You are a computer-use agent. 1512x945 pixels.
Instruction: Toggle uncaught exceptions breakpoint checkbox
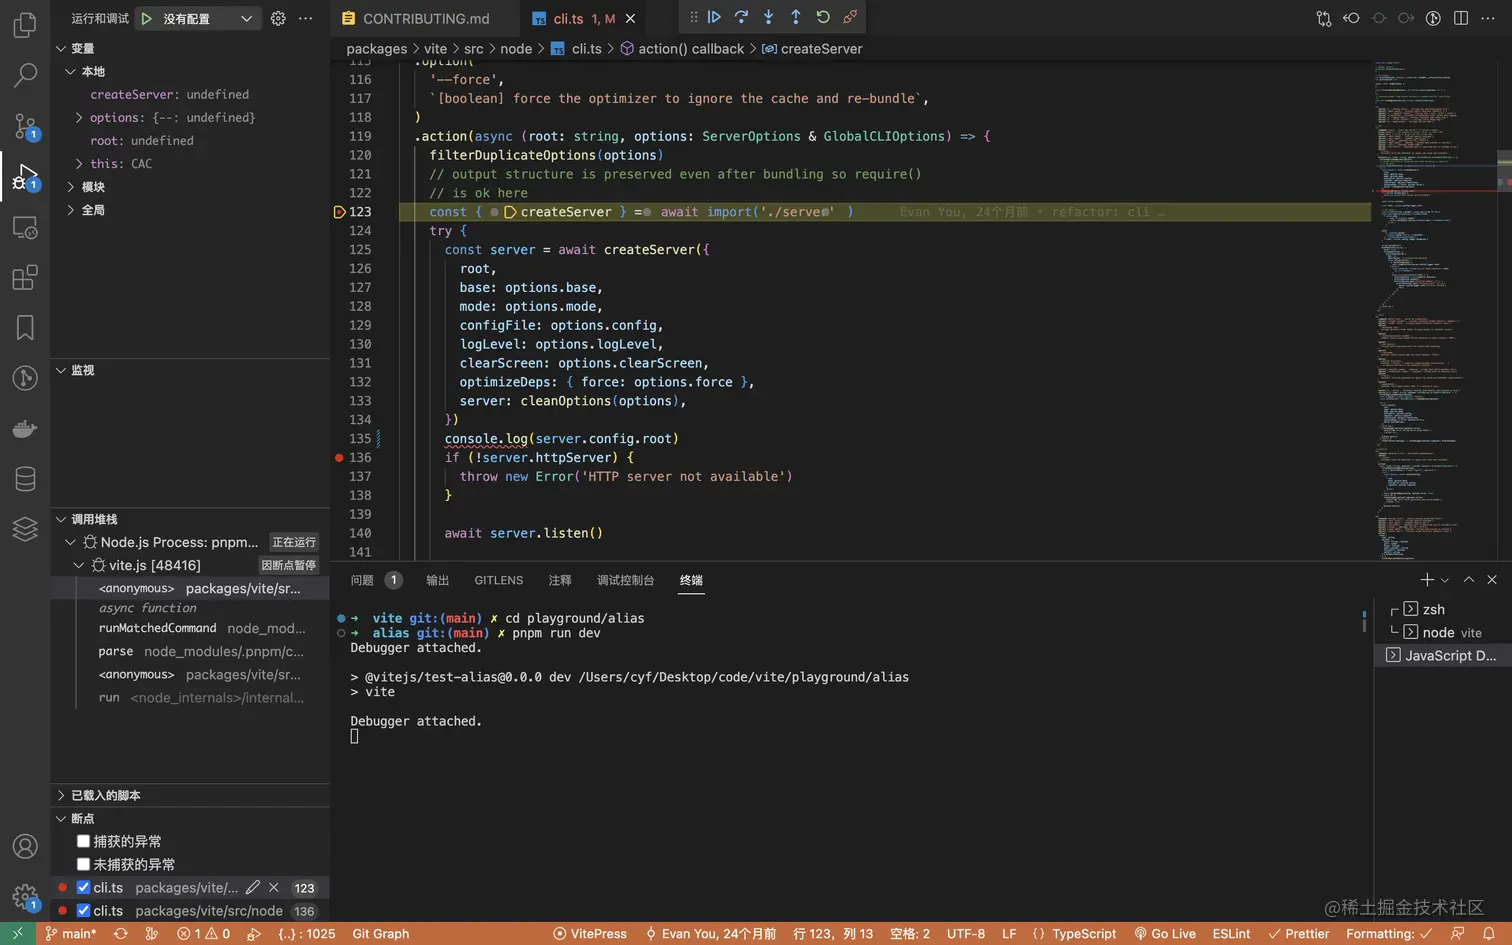83,864
